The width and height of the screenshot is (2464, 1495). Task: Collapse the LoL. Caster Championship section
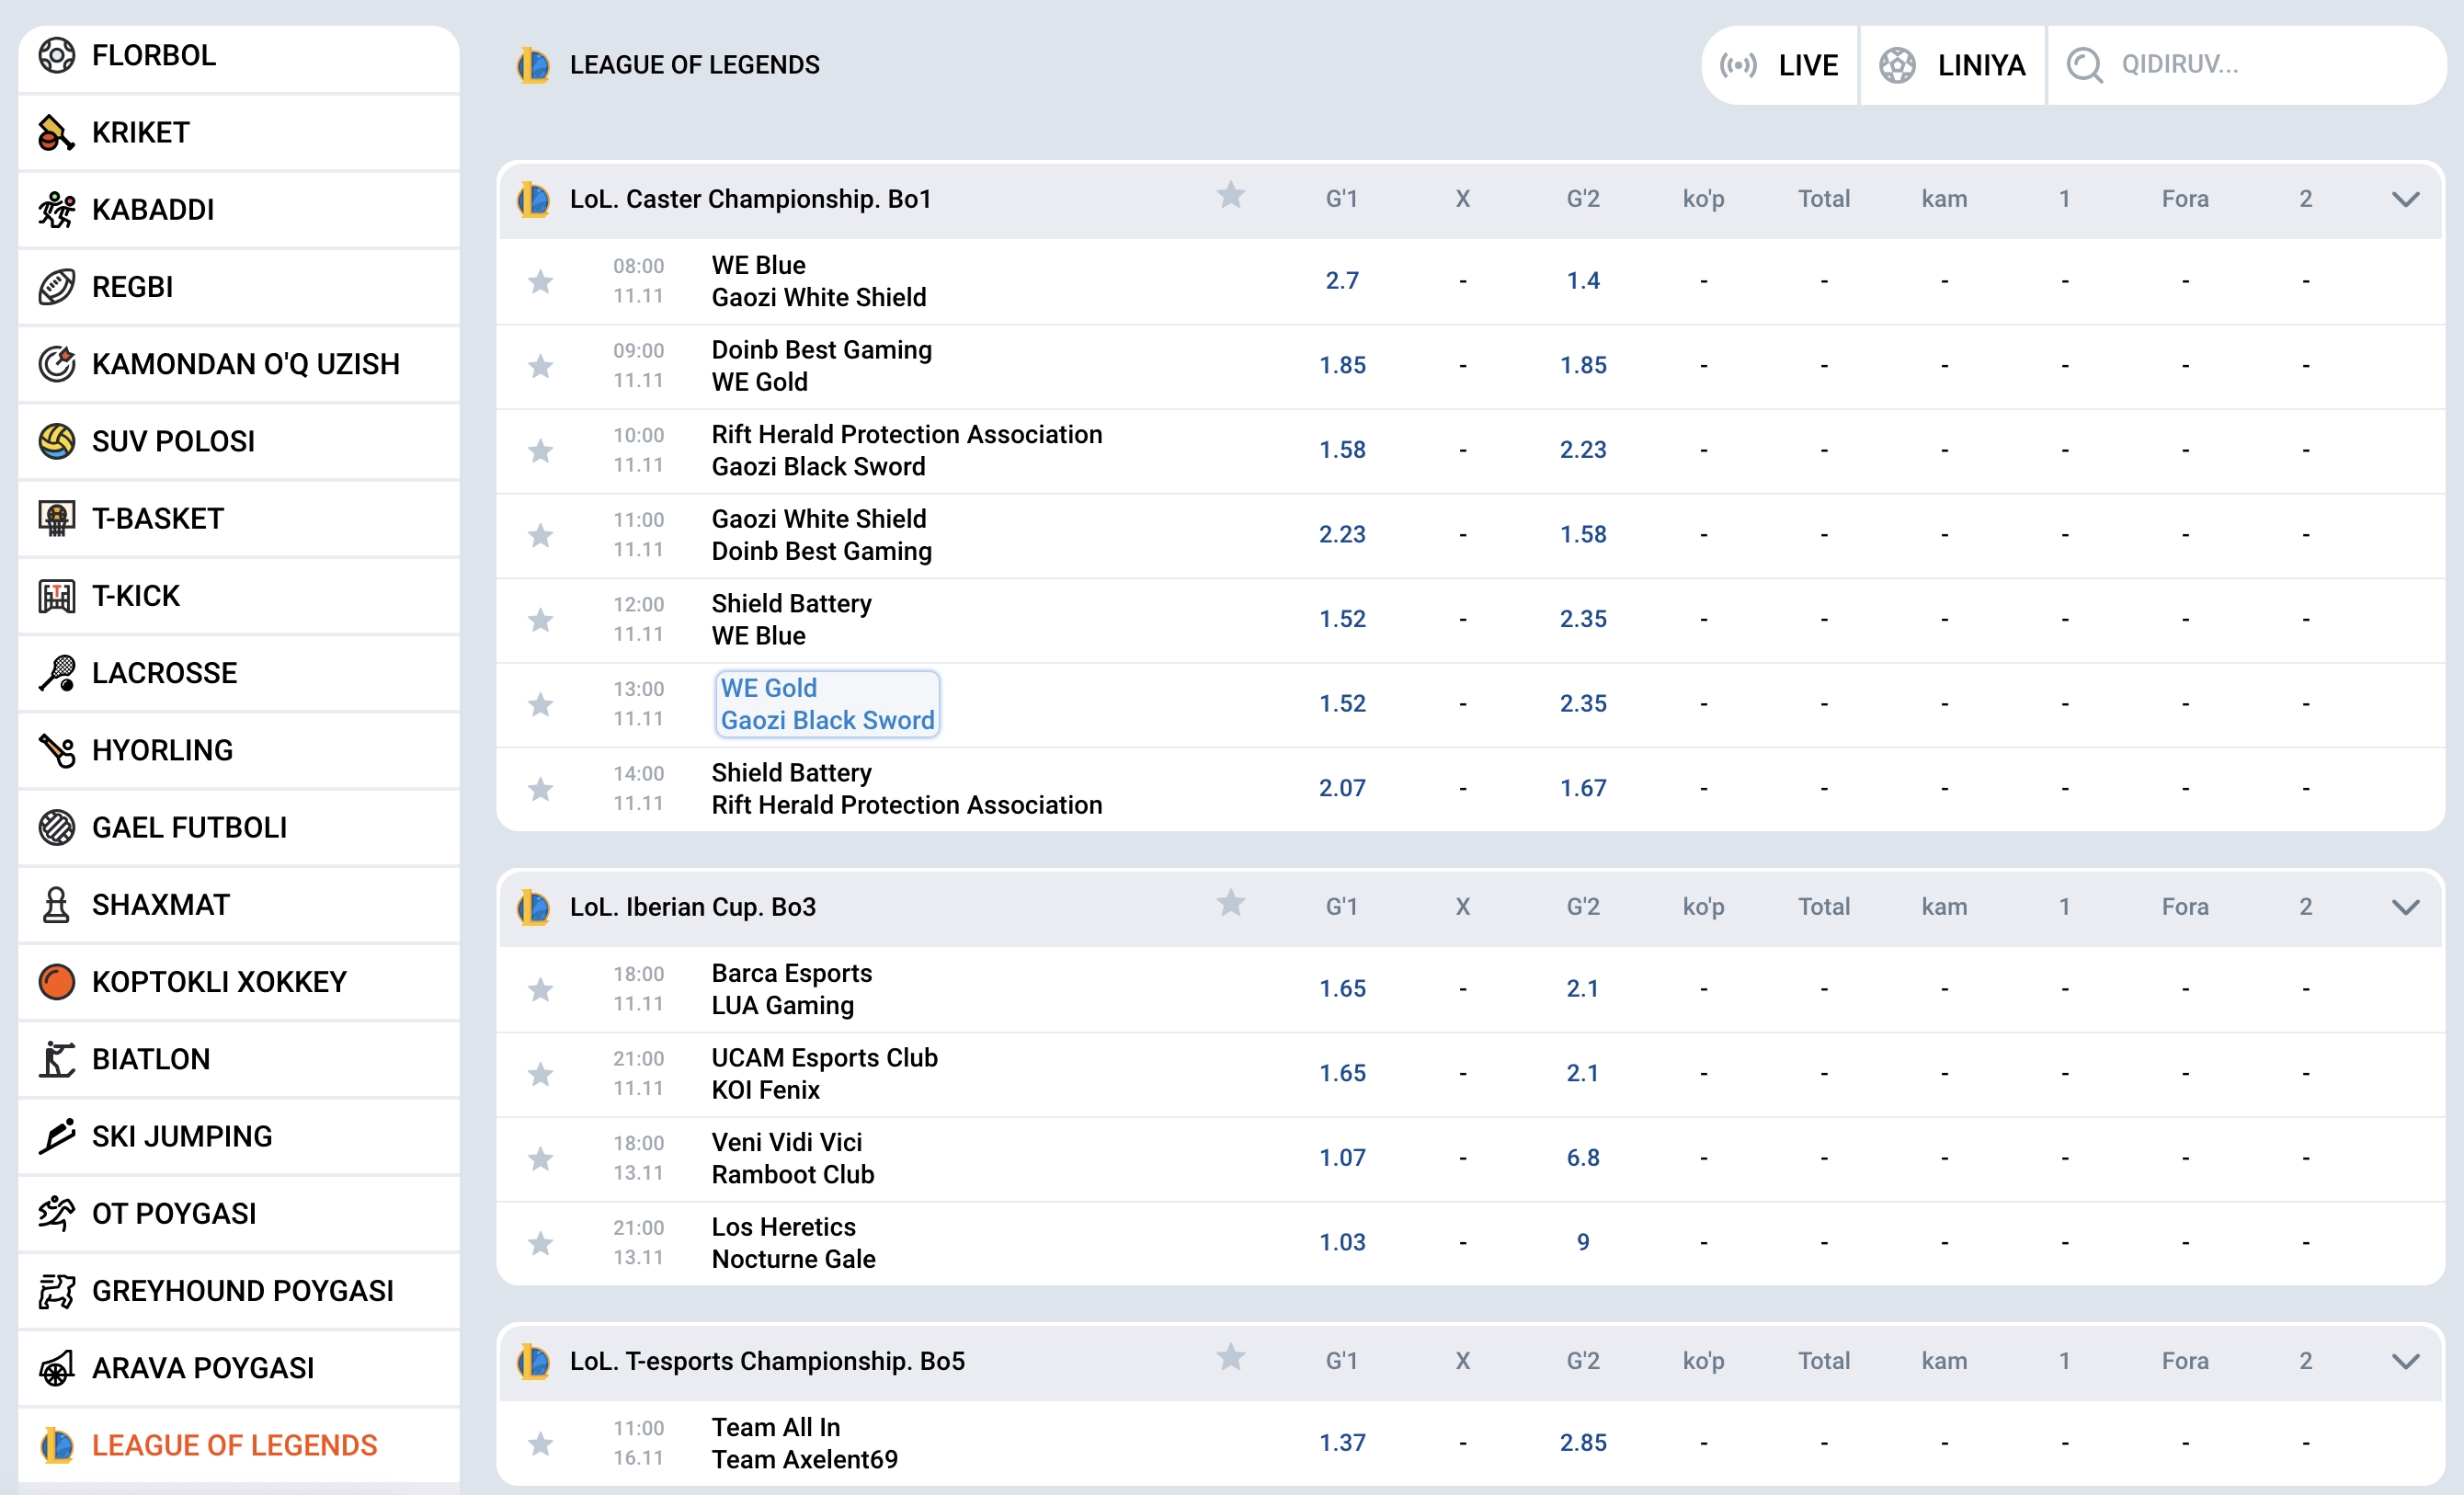2405,200
